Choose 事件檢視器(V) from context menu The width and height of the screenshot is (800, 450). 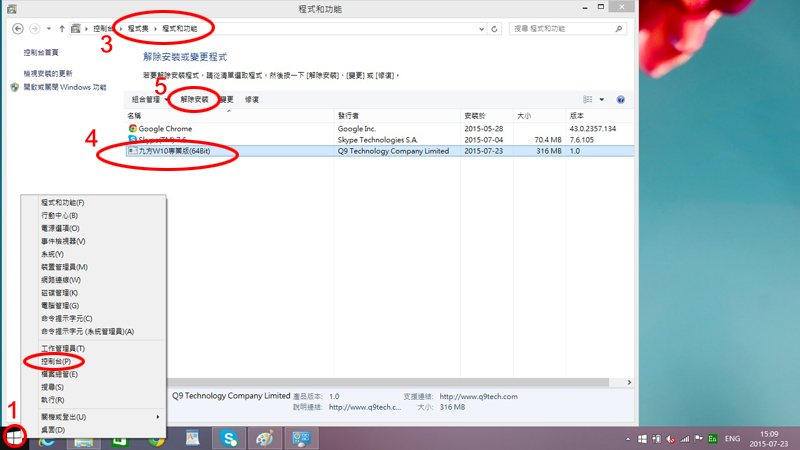[63, 241]
